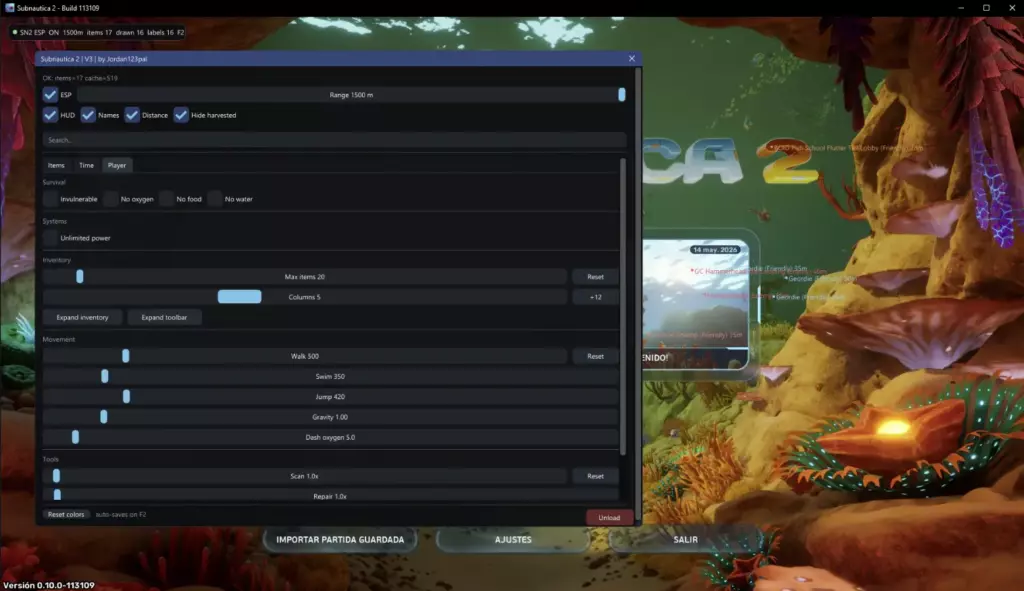Toggle the HUD checkbox
This screenshot has height=591, width=1024.
point(50,115)
